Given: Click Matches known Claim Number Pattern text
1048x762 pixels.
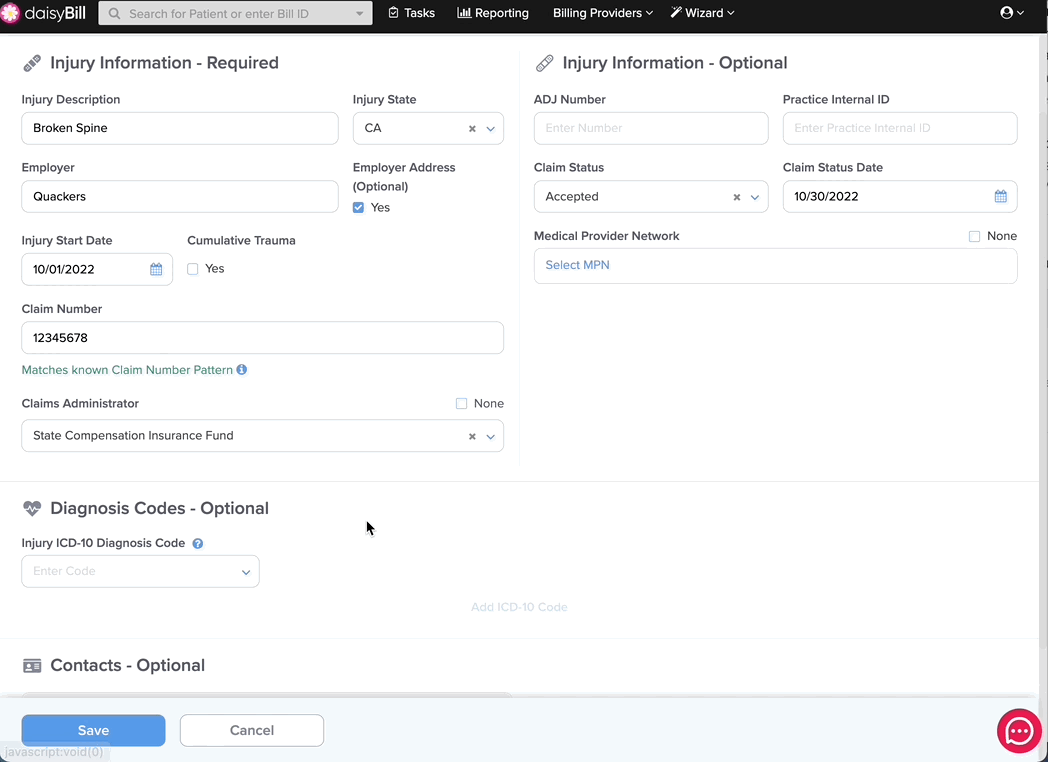Looking at the screenshot, I should click(x=127, y=370).
